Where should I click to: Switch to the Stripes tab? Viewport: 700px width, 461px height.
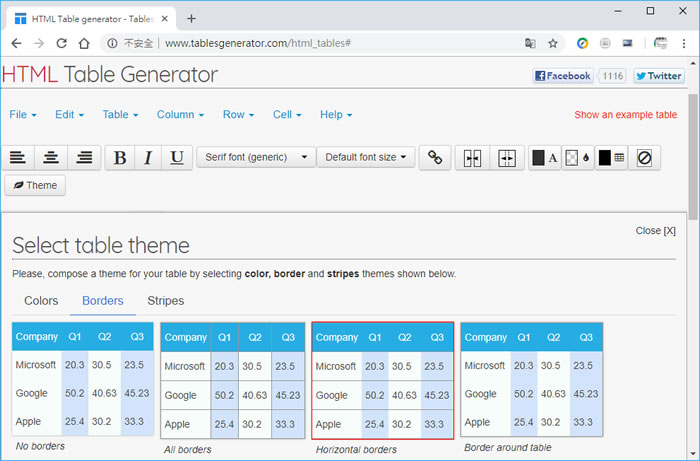(166, 301)
